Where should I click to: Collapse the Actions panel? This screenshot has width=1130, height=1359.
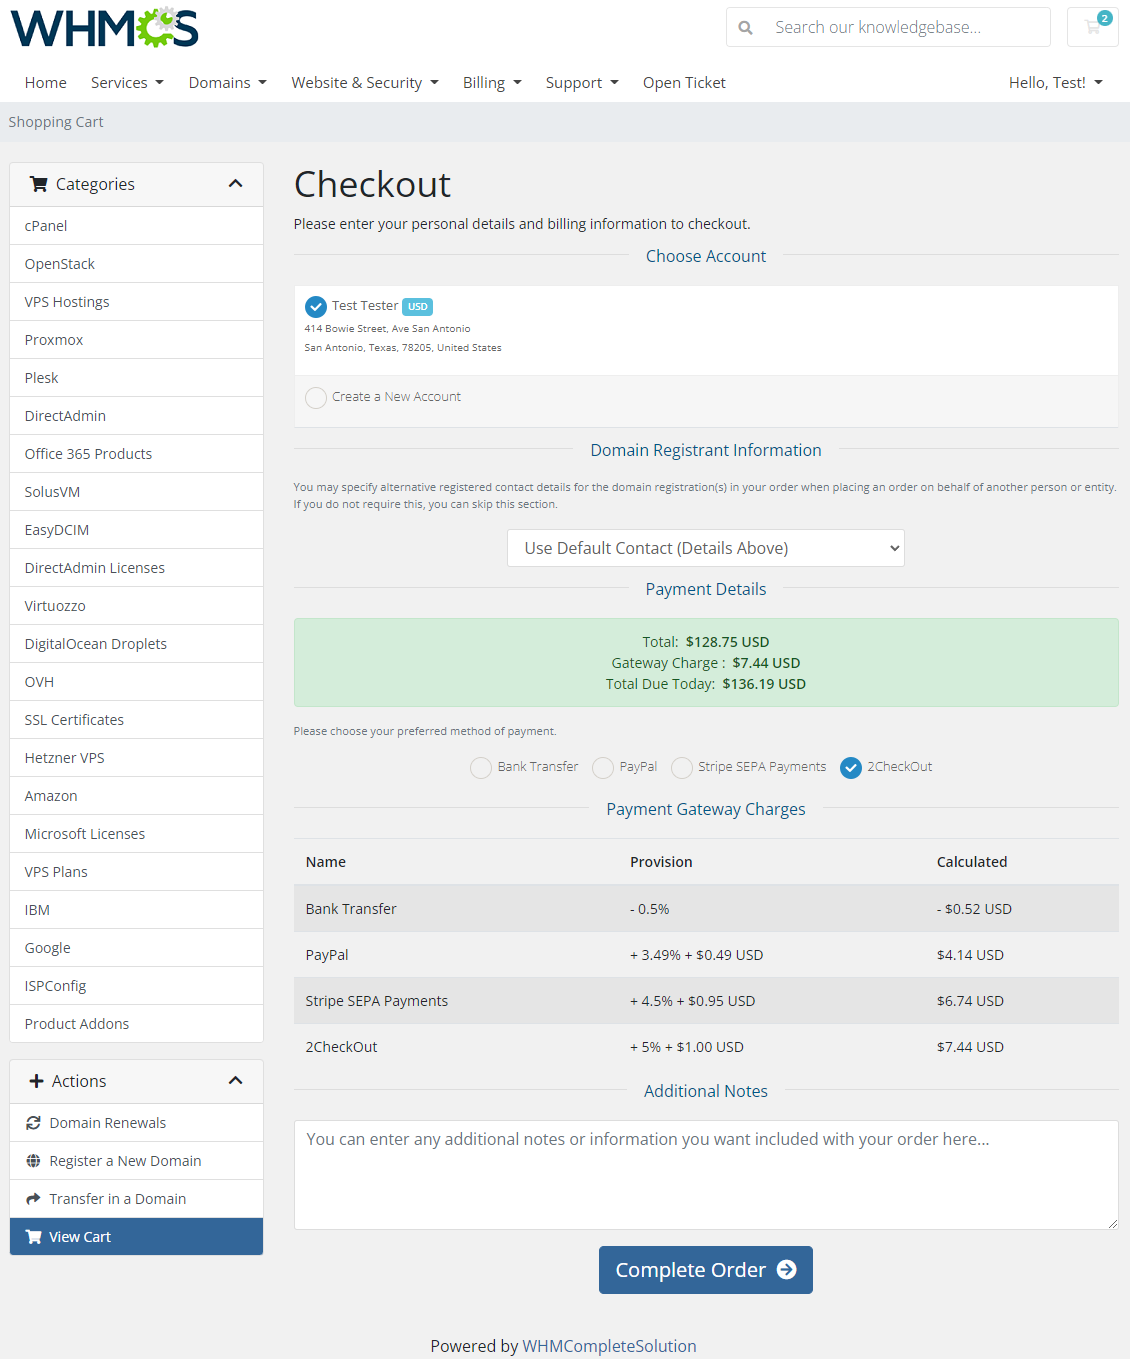(236, 1081)
